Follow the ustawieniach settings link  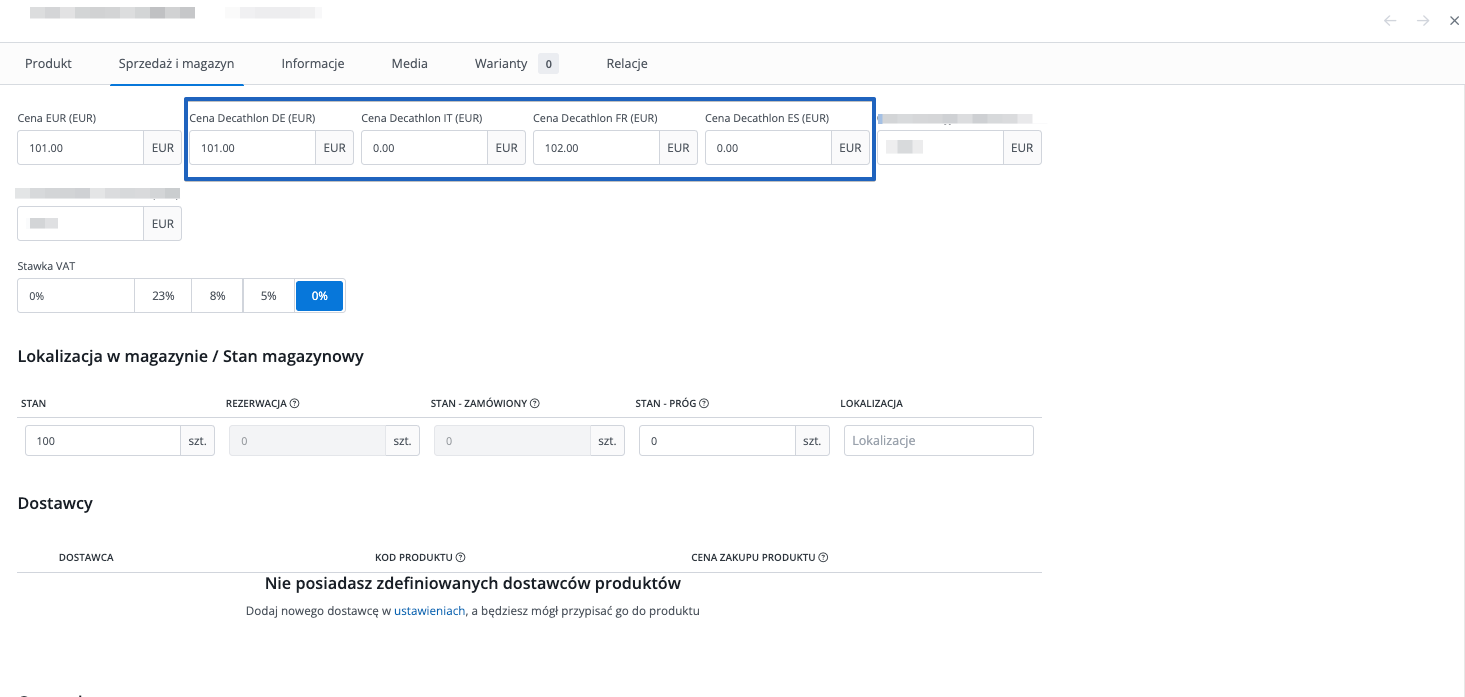pos(429,611)
